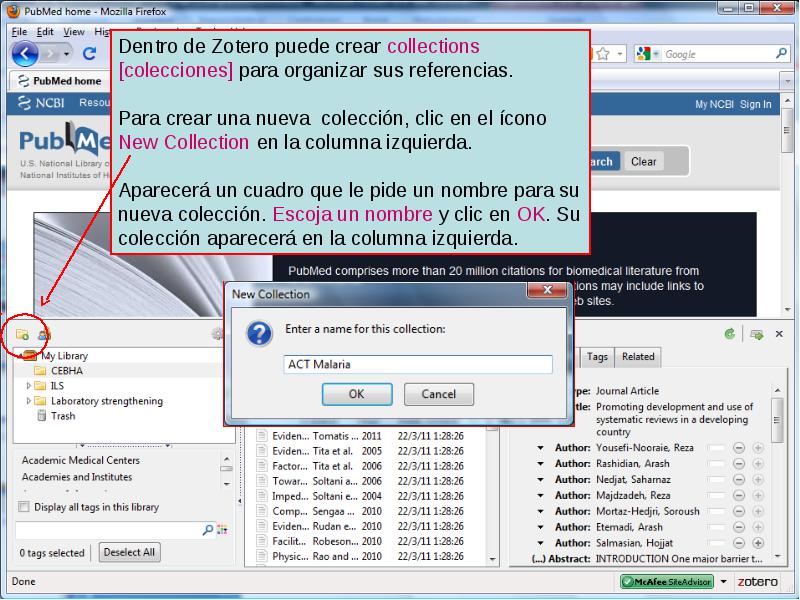Click the collection name field with ACT Malaria

[418, 364]
